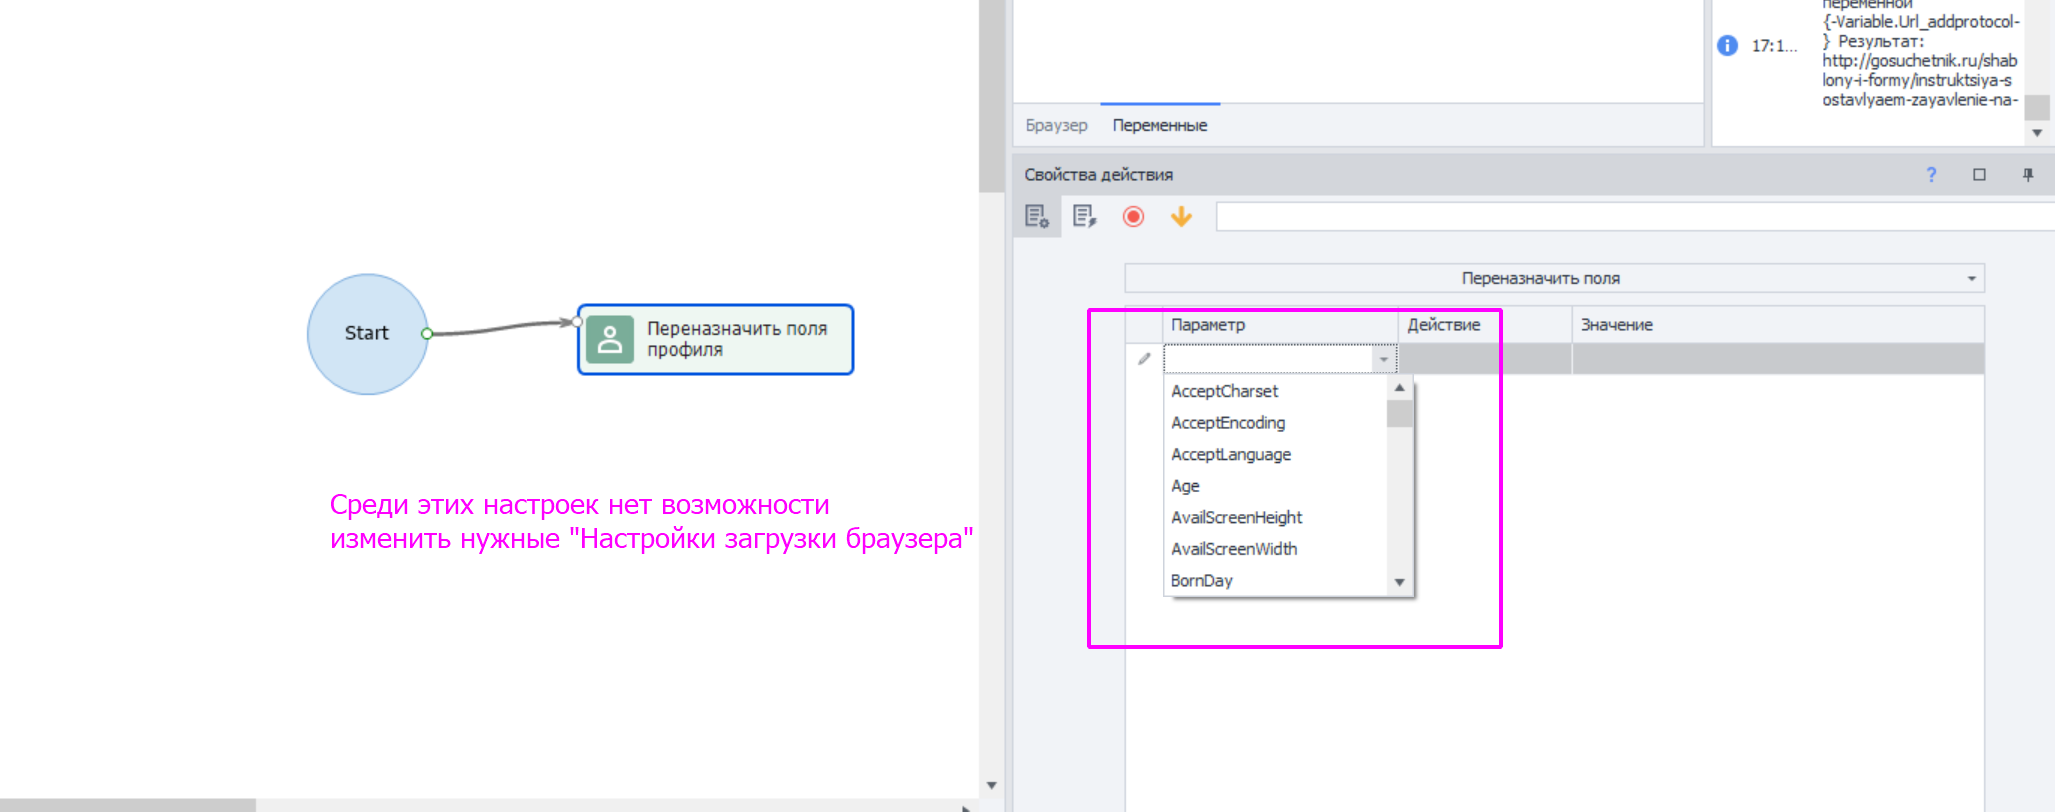Click the search field in properties toolbar

pos(1635,216)
